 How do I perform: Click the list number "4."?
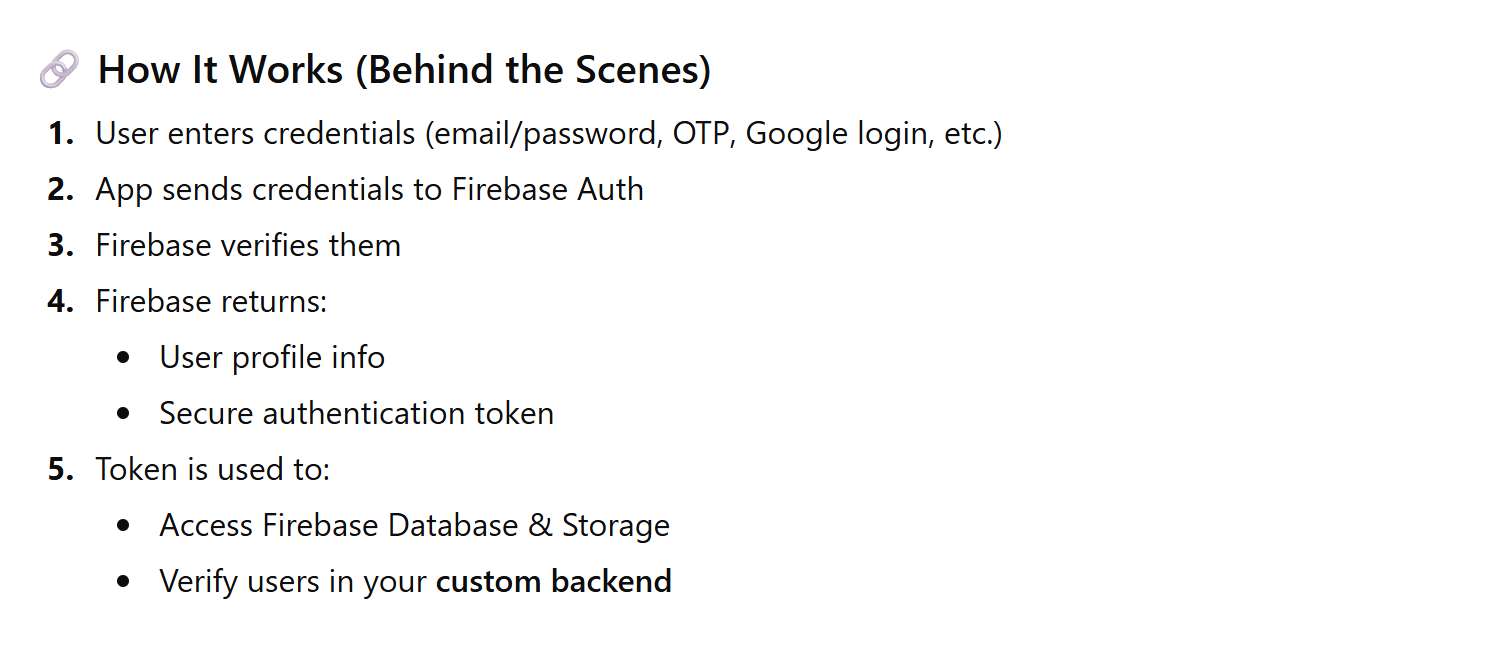coord(61,302)
